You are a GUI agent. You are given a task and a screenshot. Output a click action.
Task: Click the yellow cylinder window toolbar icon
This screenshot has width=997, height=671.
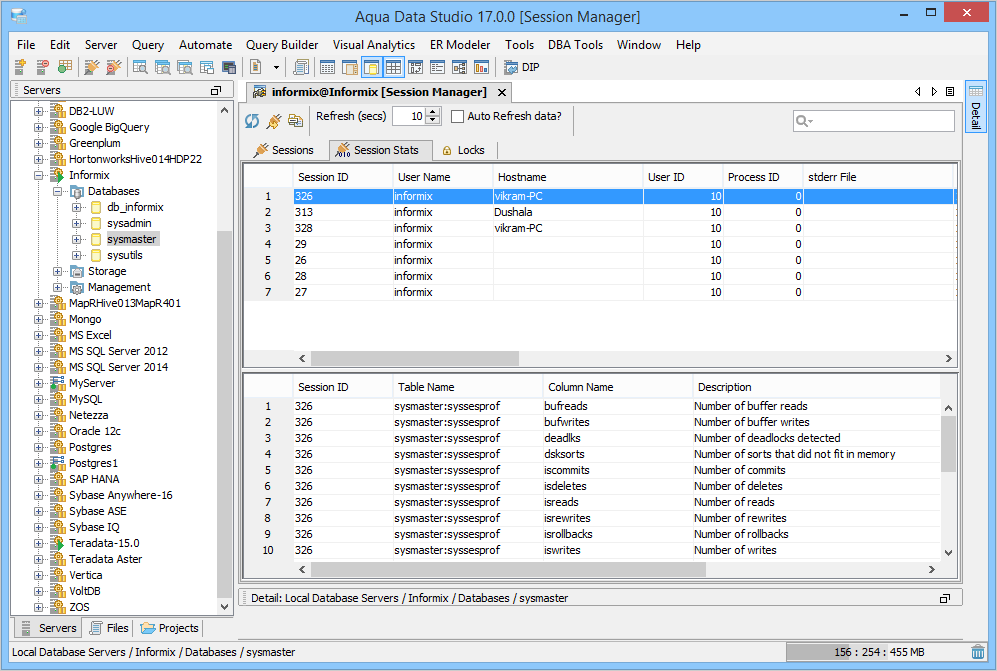pyautogui.click(x=371, y=67)
